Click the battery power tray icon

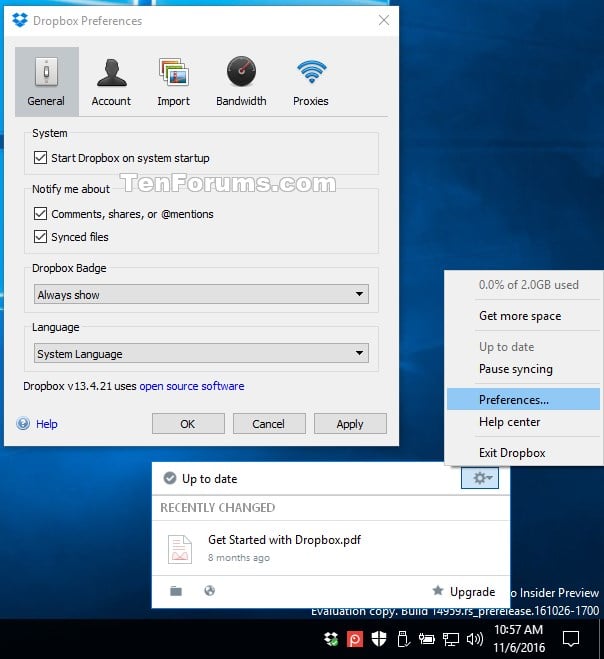point(426,639)
